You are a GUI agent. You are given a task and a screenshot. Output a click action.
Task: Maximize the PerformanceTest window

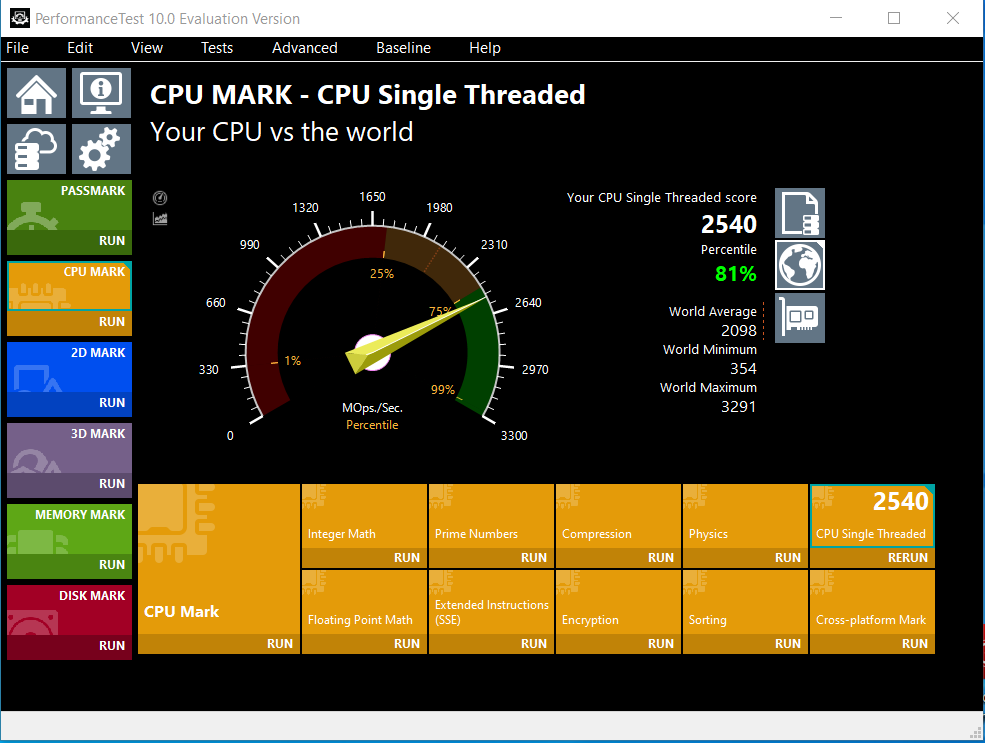(894, 18)
